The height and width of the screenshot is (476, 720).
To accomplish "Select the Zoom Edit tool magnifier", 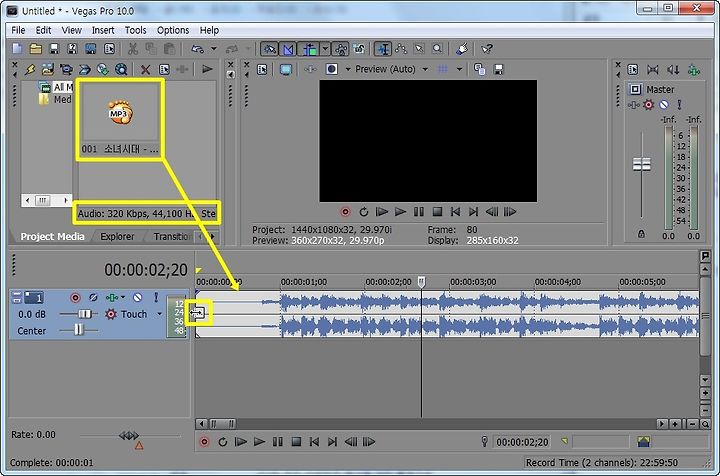I will tap(438, 49).
